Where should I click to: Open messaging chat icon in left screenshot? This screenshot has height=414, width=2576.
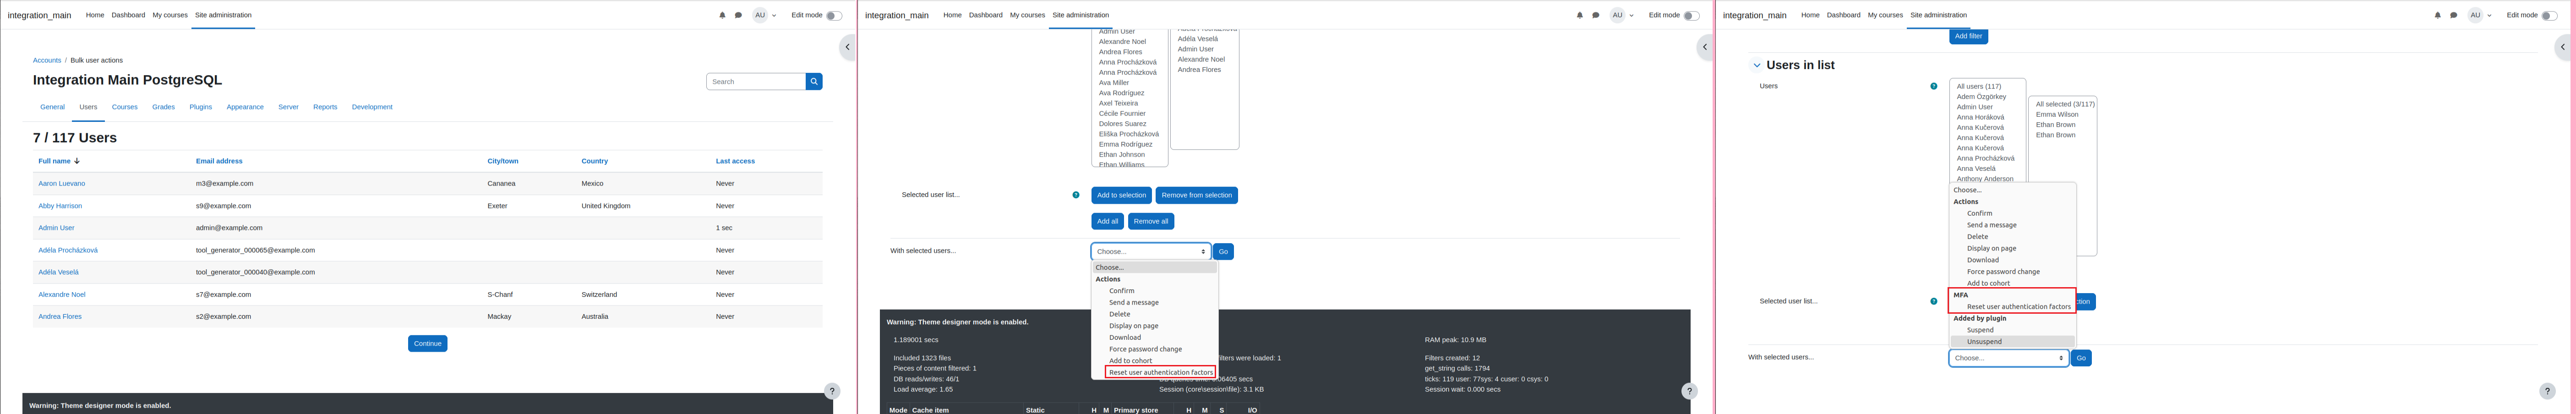[x=738, y=15]
